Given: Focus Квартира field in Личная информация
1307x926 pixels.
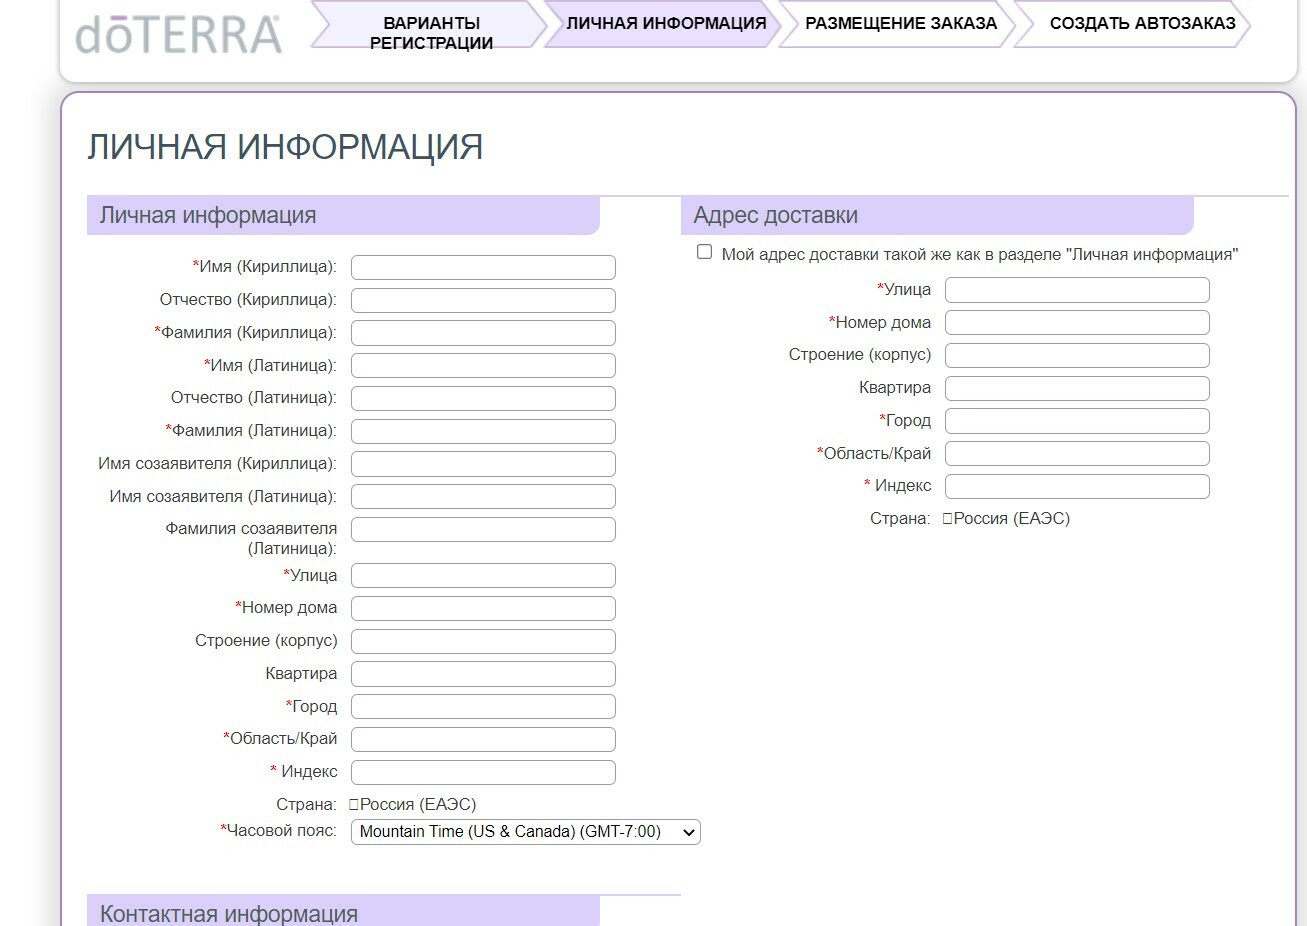Looking at the screenshot, I should tap(483, 674).
